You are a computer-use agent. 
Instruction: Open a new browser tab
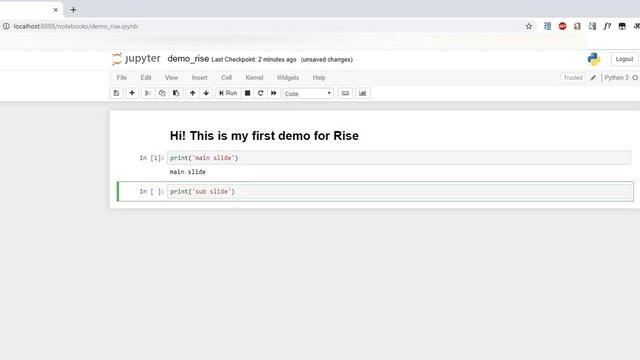(x=73, y=9)
